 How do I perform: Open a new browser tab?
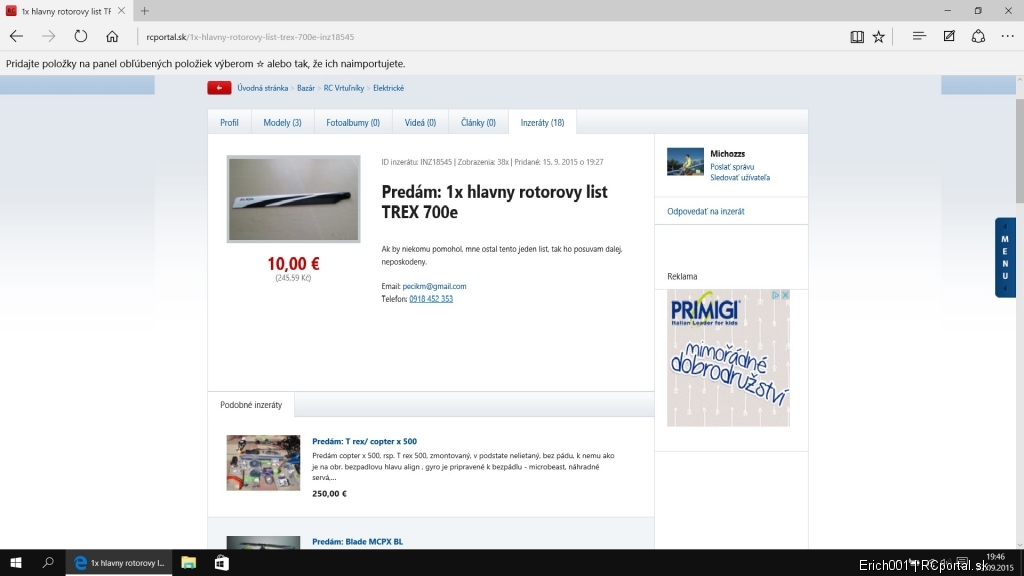[x=144, y=11]
